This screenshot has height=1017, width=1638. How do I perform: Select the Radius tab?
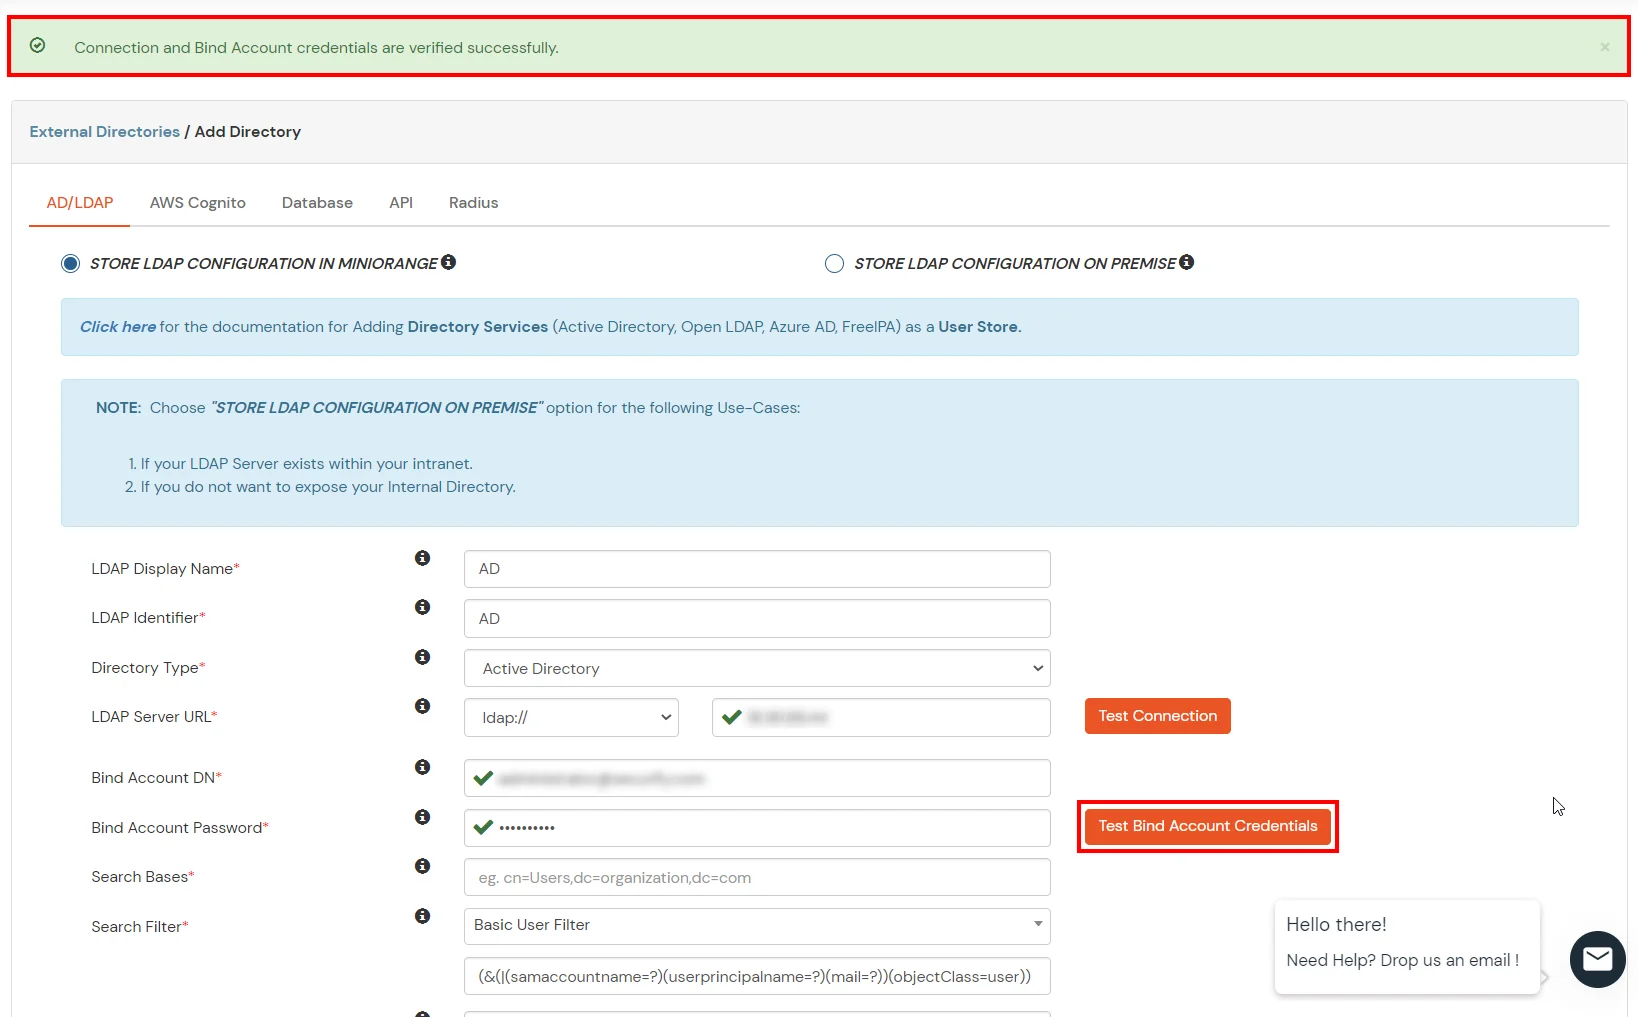(473, 203)
